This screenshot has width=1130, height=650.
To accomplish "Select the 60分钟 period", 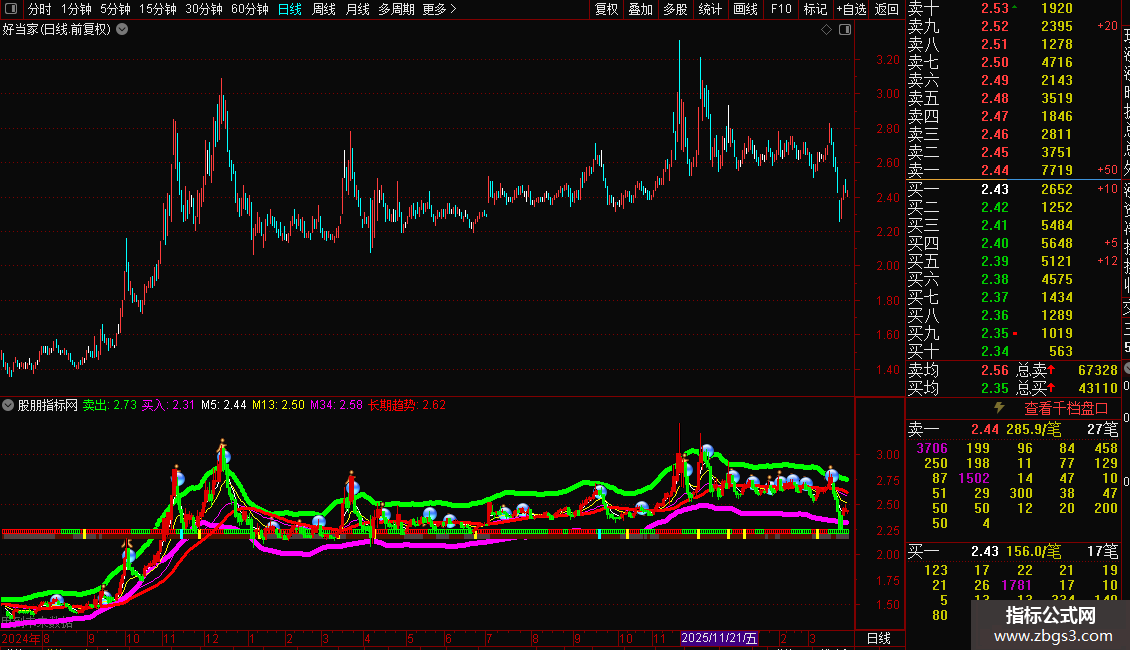I will (x=250, y=9).
